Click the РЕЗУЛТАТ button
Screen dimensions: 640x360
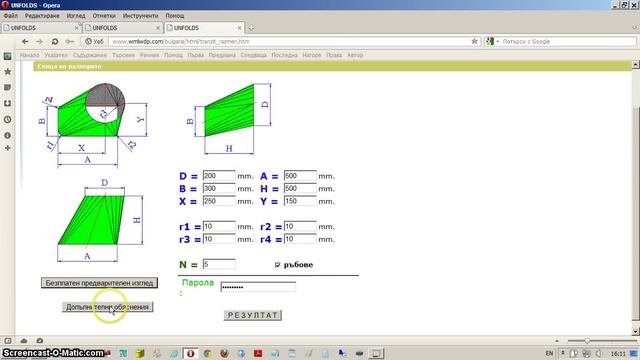[x=253, y=315]
